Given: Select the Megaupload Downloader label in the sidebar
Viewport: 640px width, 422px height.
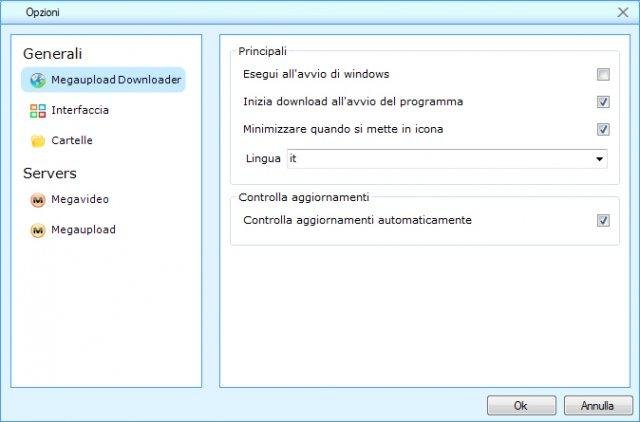Looking at the screenshot, I should coord(116,80).
